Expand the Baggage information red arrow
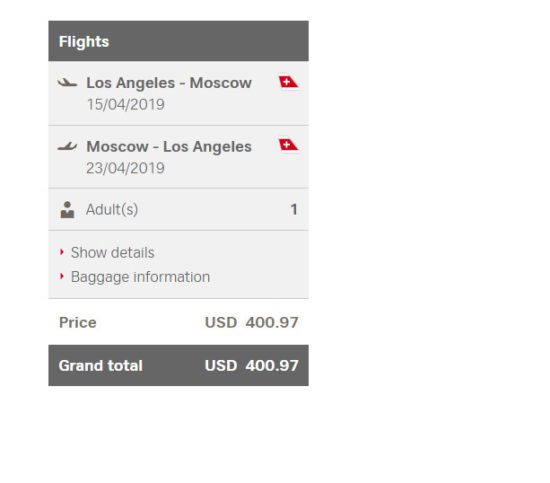This screenshot has height=483, width=550. point(62,276)
